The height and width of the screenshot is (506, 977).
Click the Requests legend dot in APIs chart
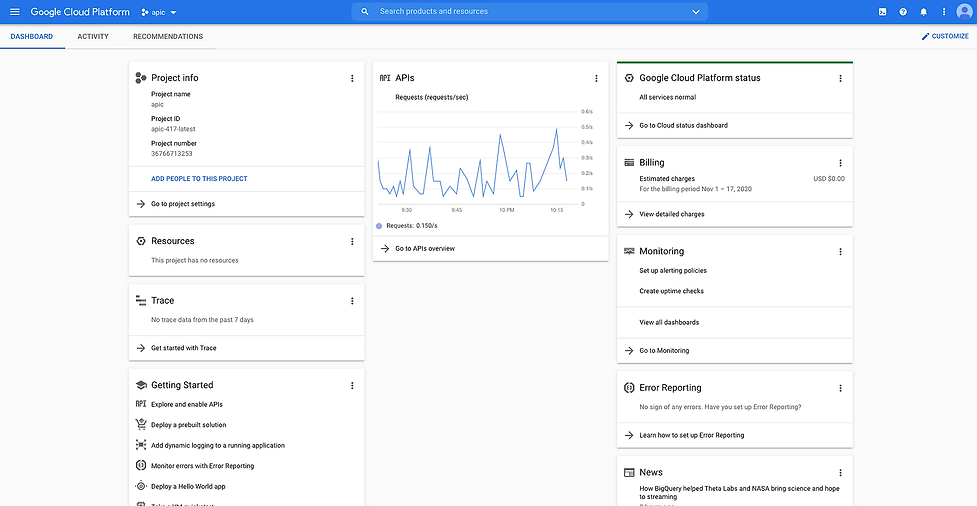pyautogui.click(x=379, y=226)
